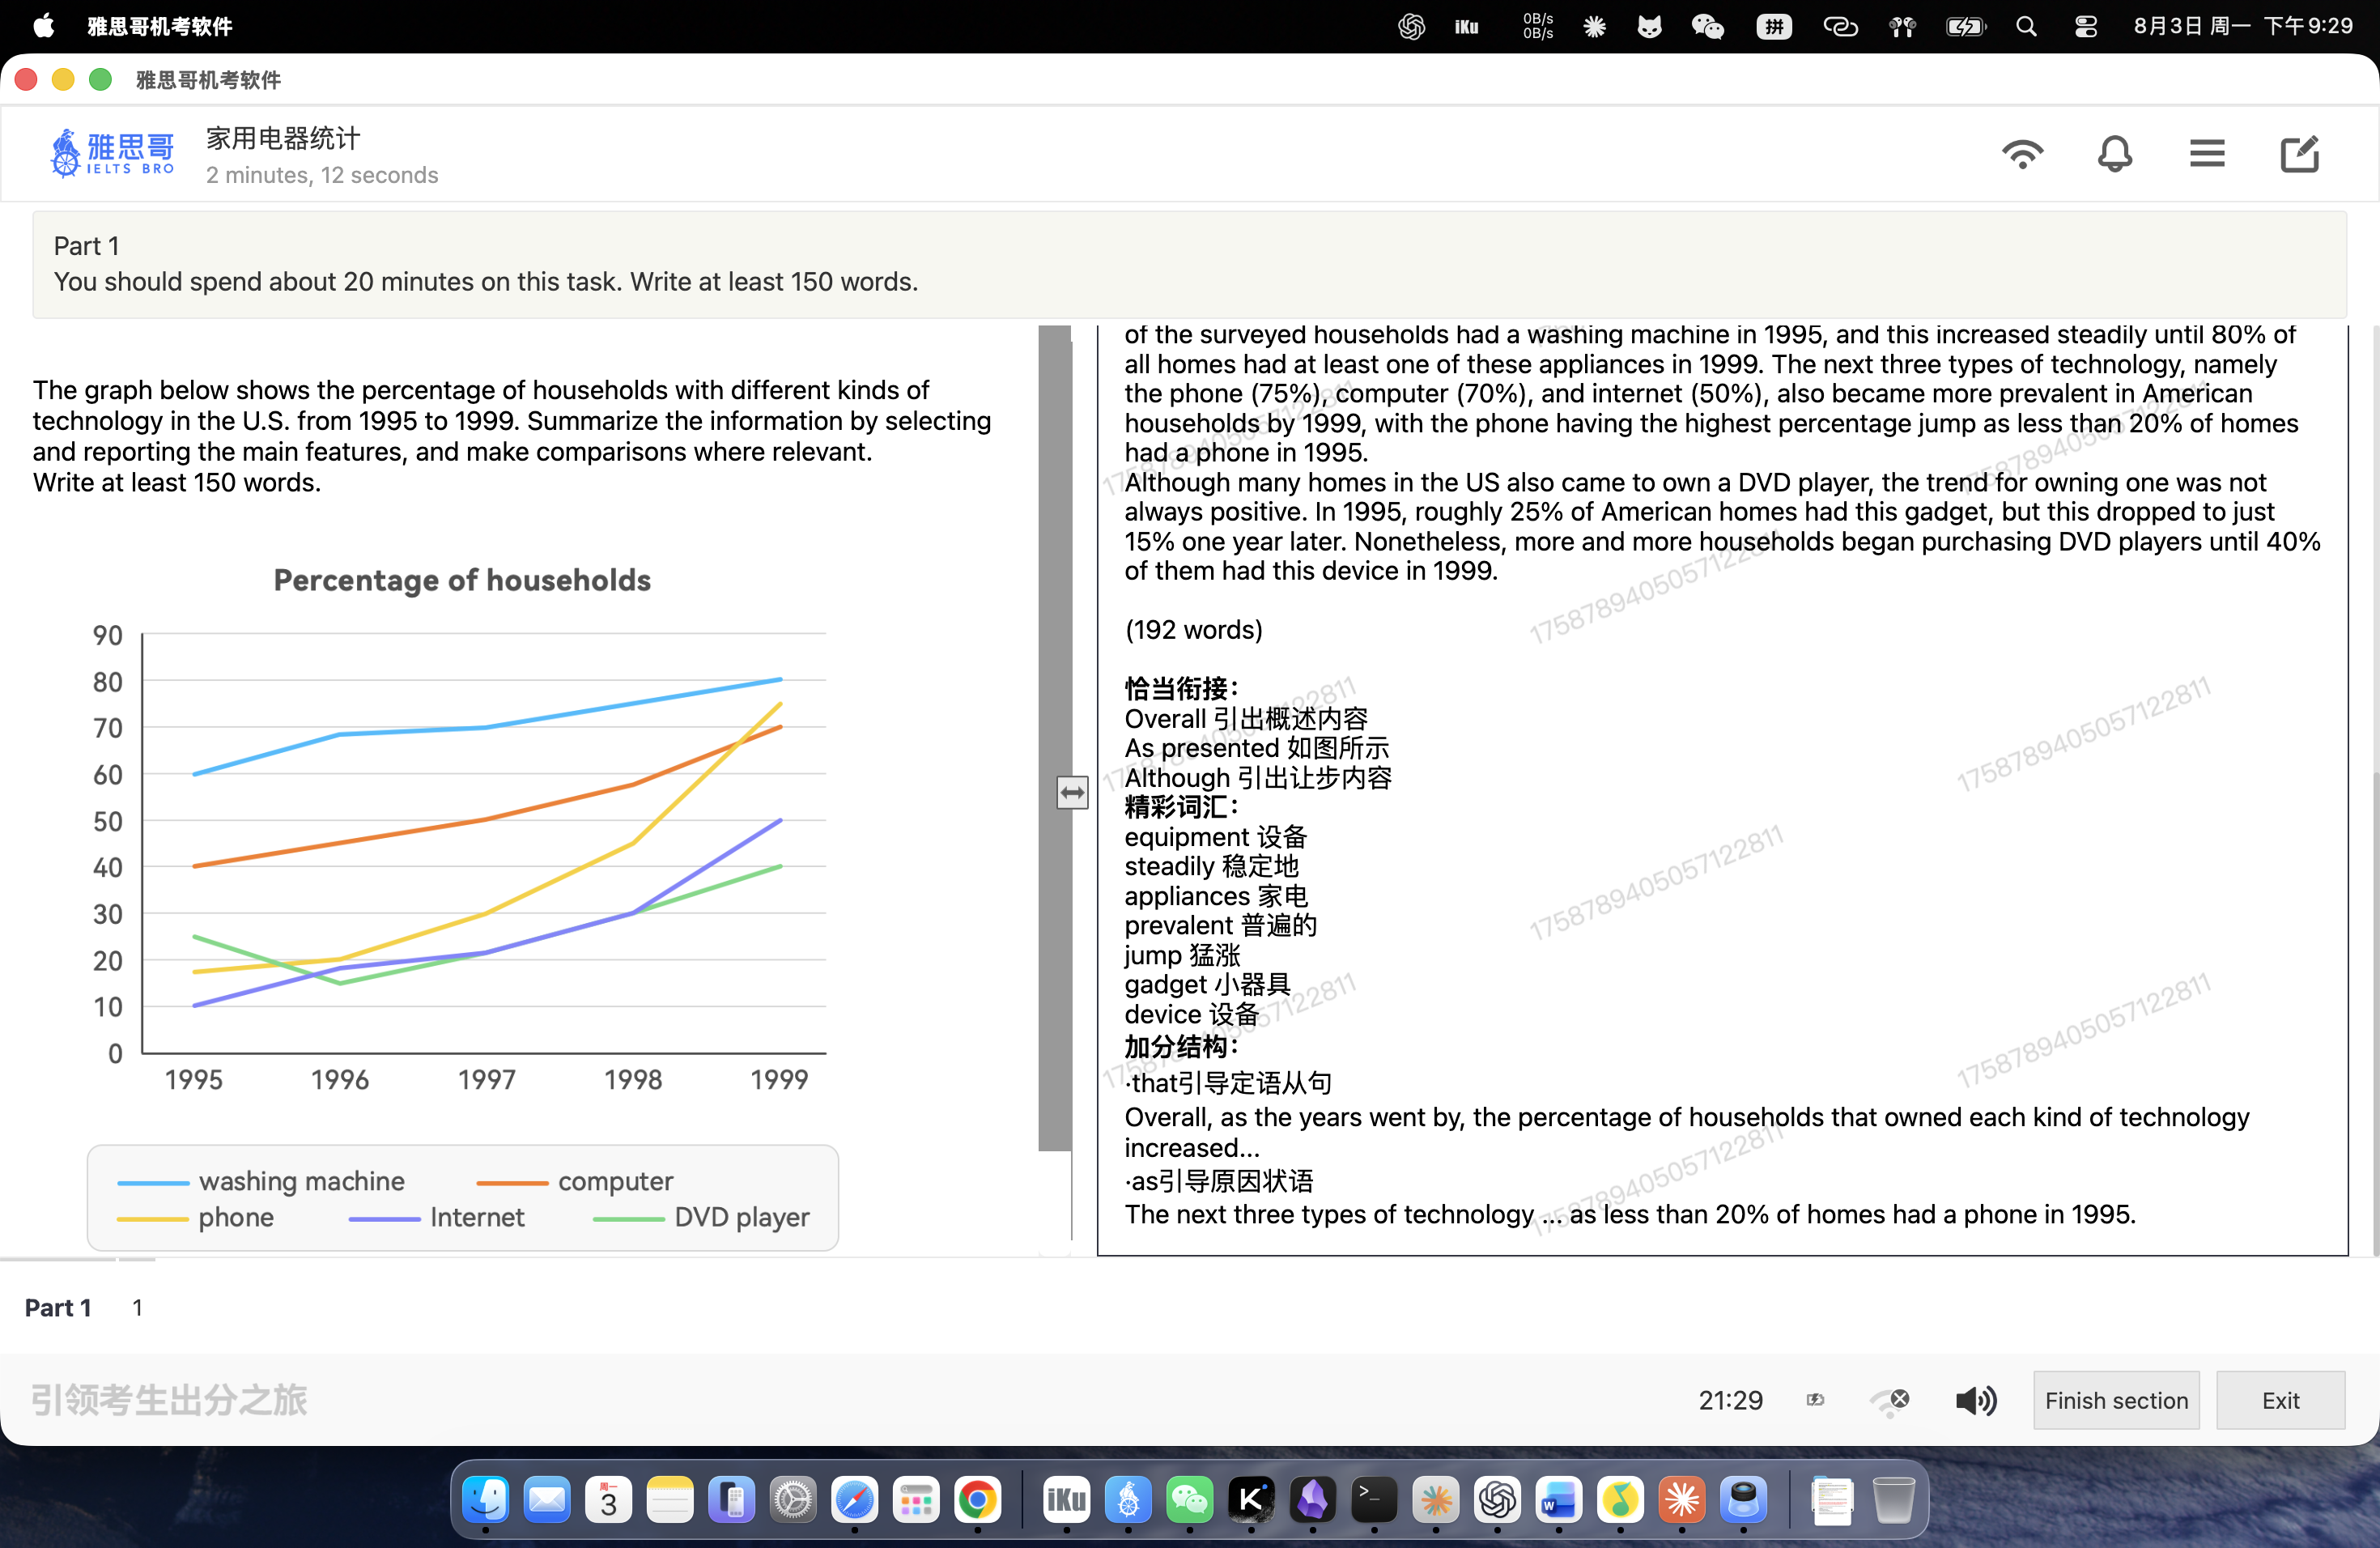Click the AirPods menu bar icon

pyautogui.click(x=1902, y=26)
